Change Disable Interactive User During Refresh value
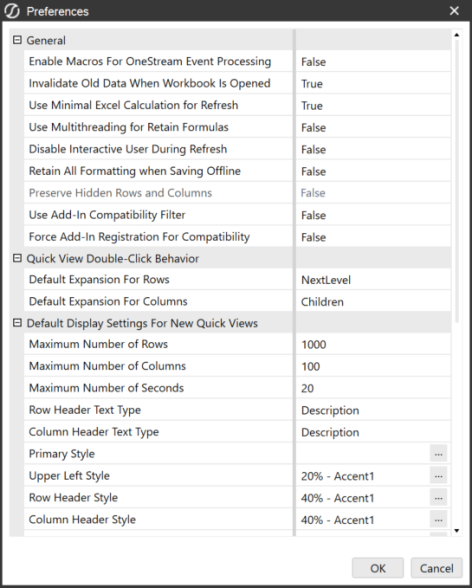This screenshot has width=472, height=588. (373, 149)
